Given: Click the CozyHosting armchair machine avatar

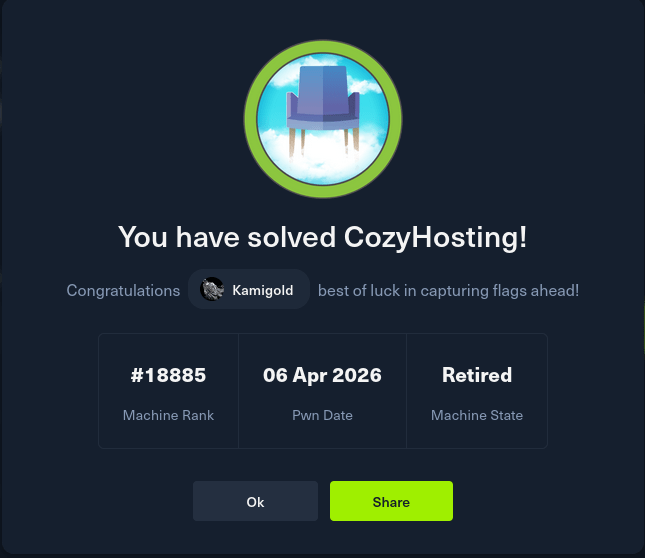Looking at the screenshot, I should (323, 119).
